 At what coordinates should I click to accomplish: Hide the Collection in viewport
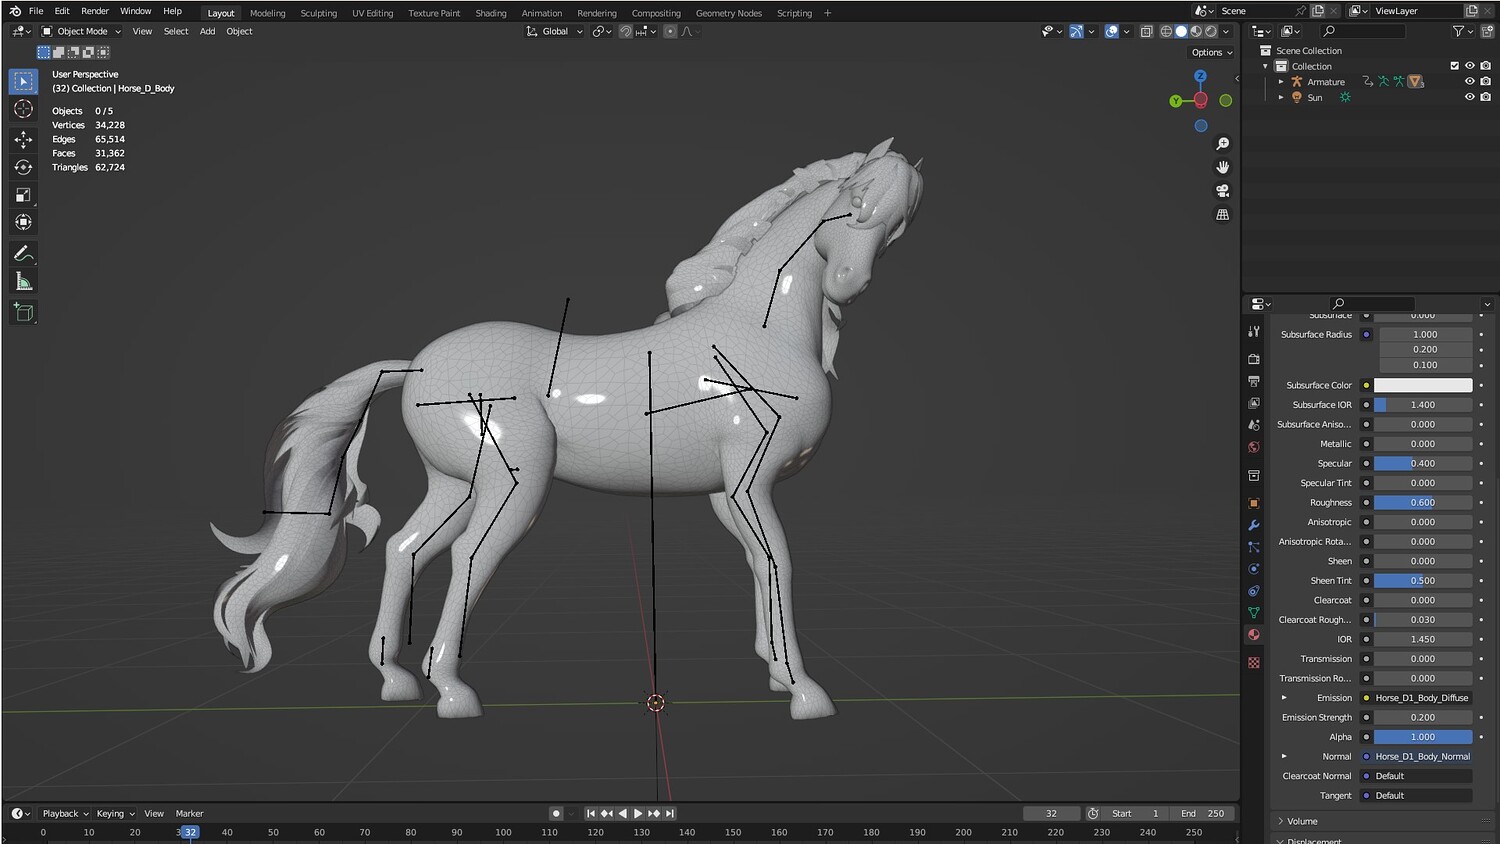[x=1470, y=66]
